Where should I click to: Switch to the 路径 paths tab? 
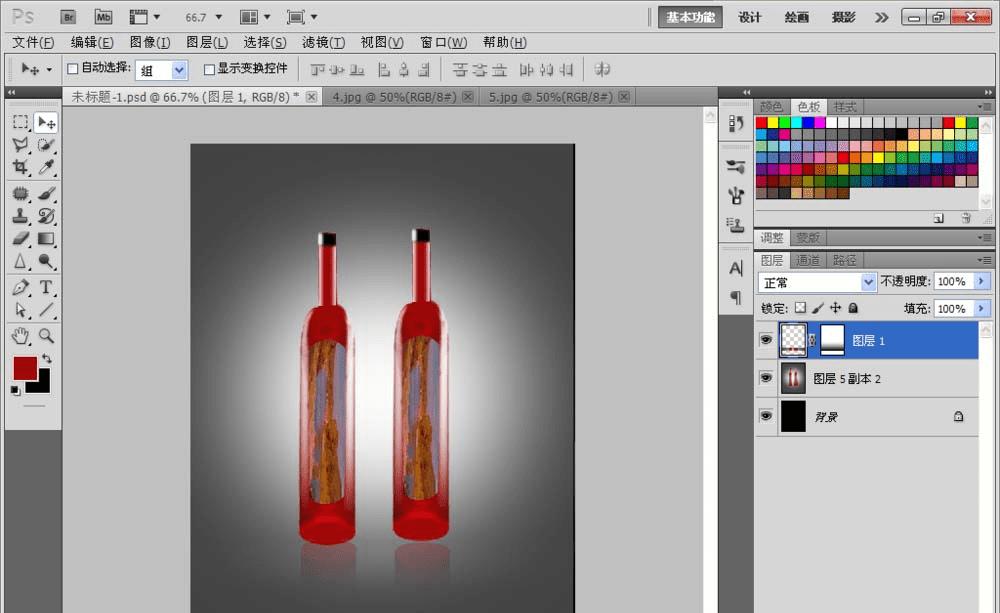tap(844, 260)
